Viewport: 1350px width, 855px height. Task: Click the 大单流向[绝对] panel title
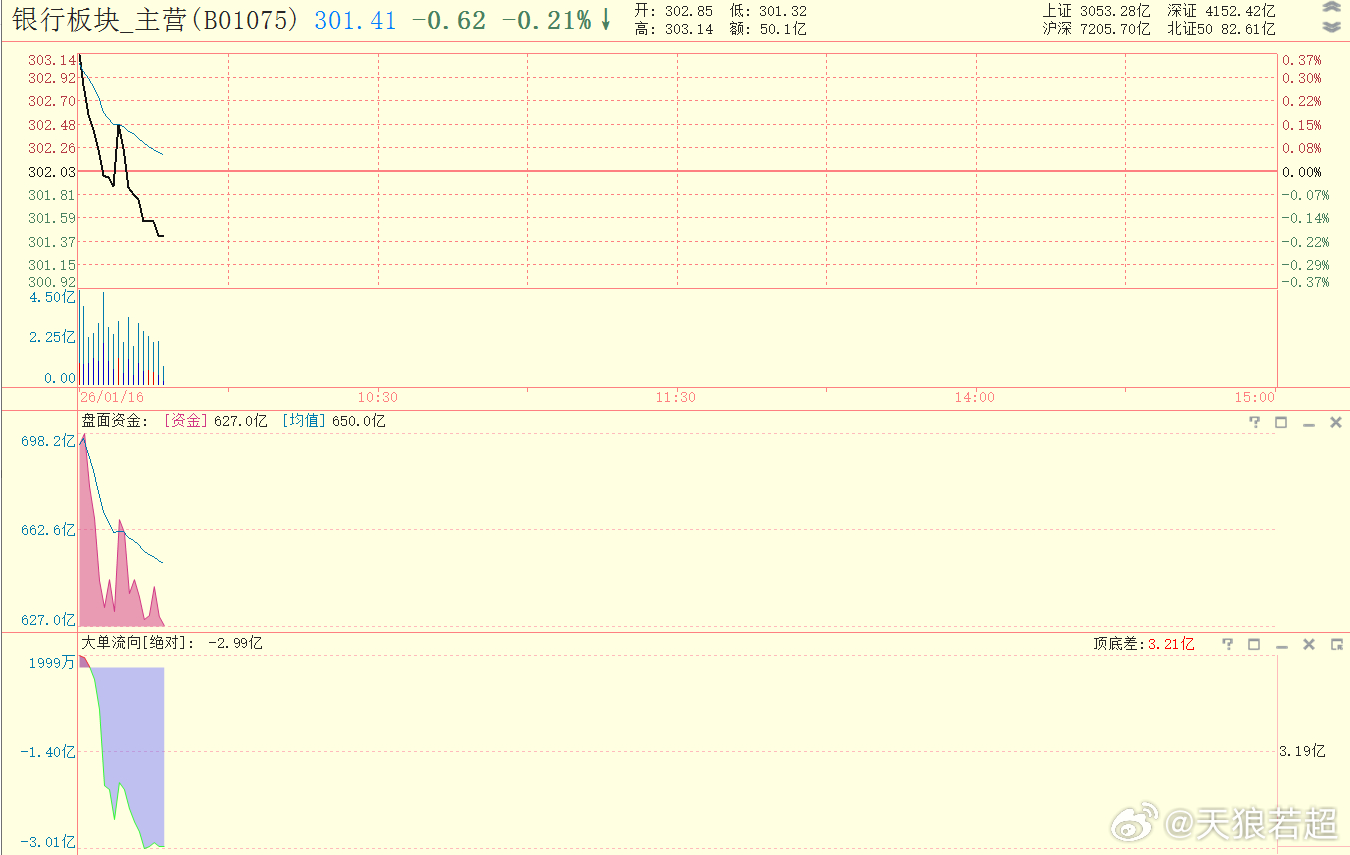[x=138, y=643]
